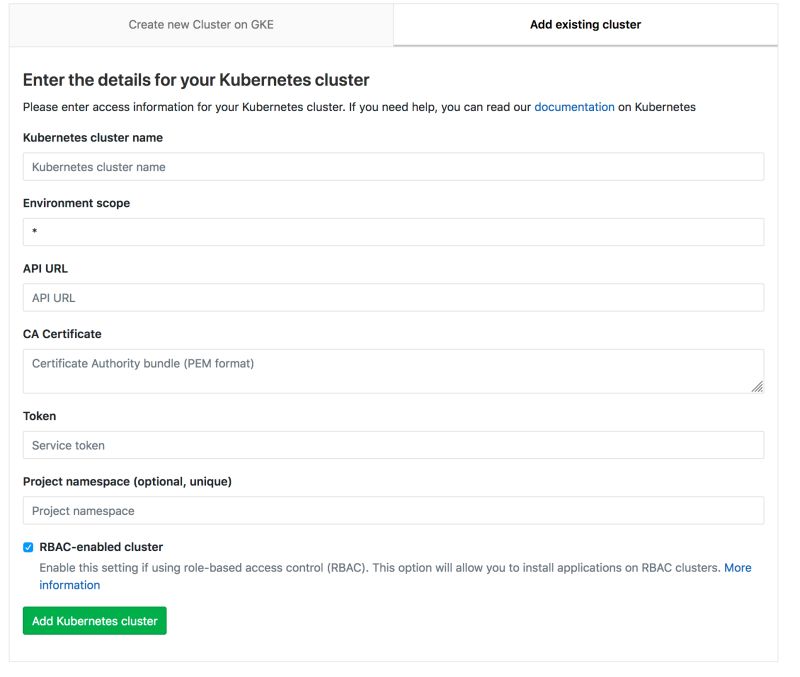Open the Kubernetes documentation link
This screenshot has width=800, height=677.
pos(575,106)
